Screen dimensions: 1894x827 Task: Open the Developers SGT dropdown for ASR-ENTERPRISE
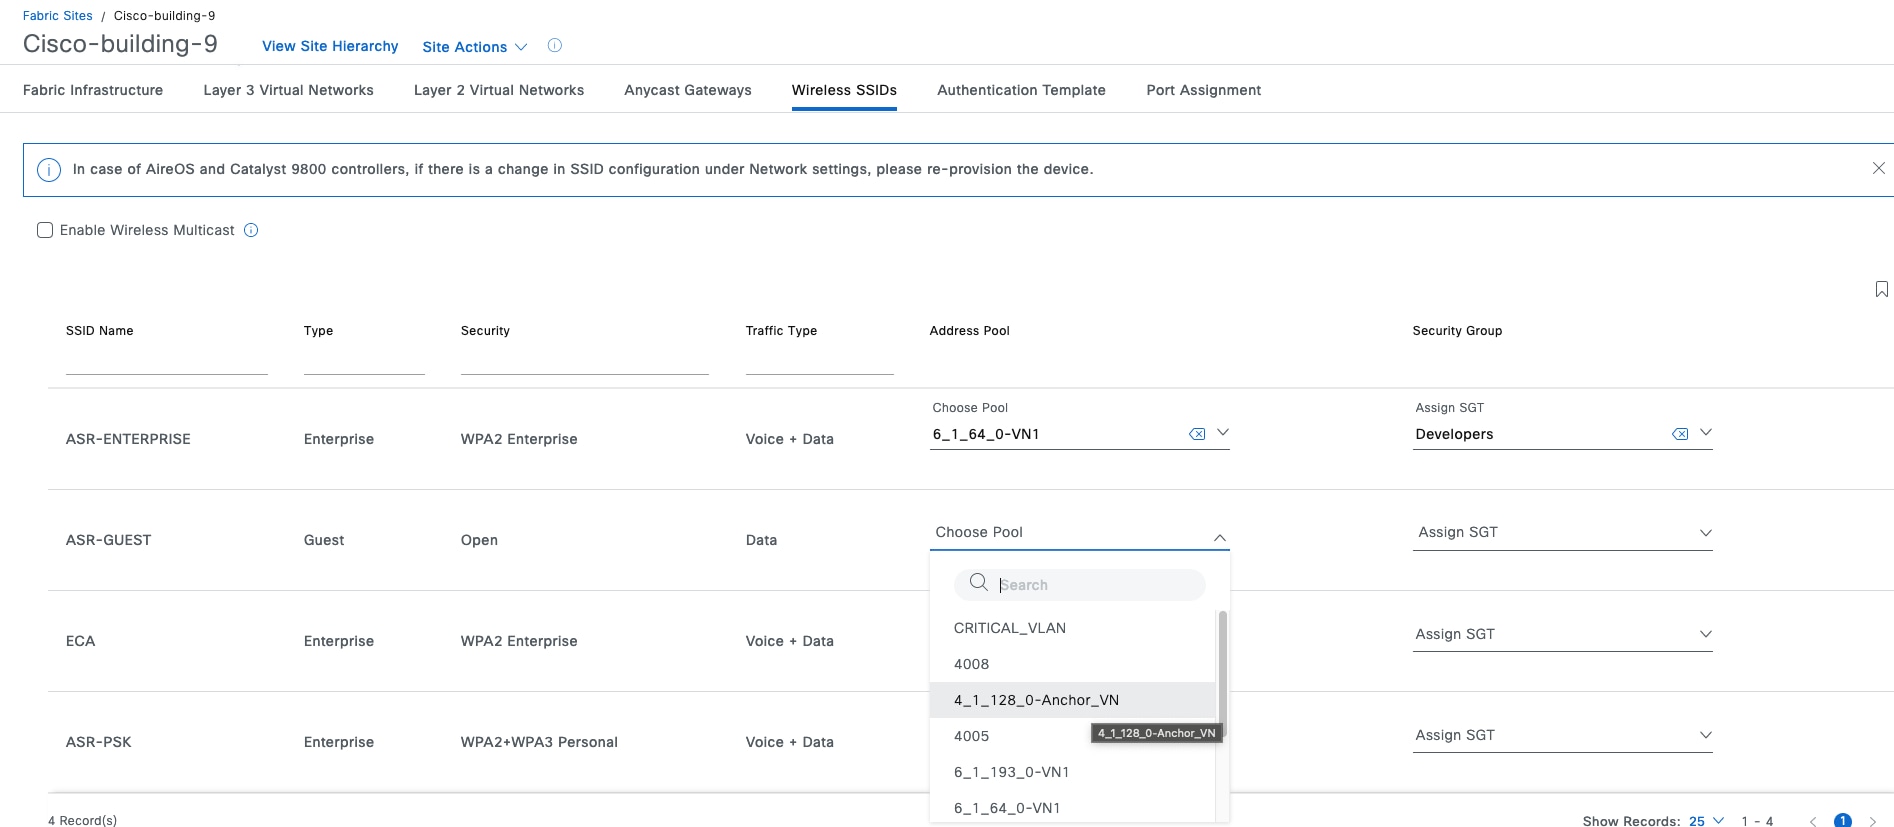1705,432
